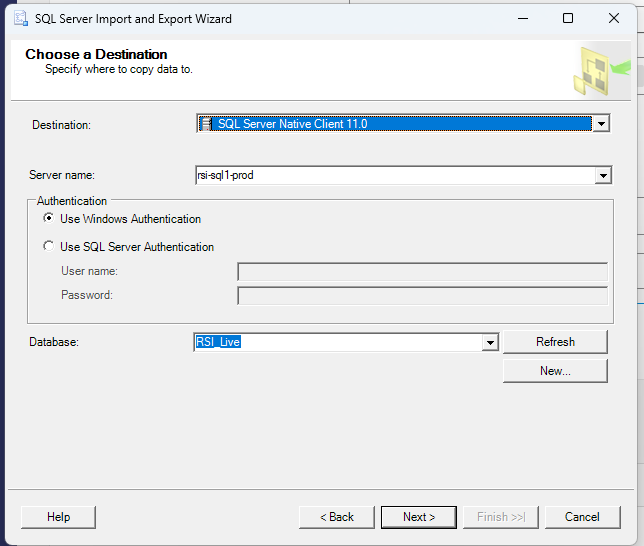Click the Database: label

click(54, 342)
